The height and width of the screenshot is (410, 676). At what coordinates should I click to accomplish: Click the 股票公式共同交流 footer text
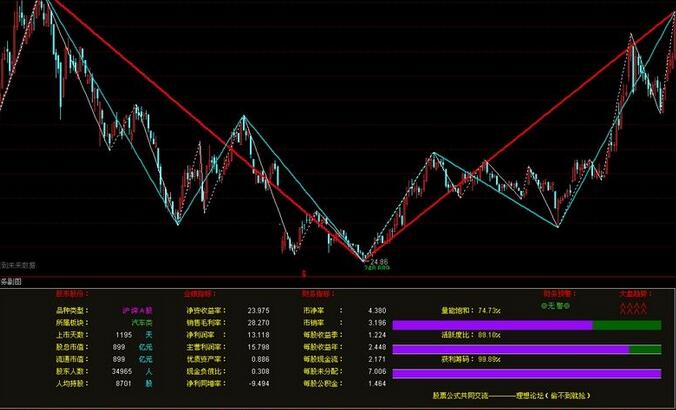click(x=460, y=395)
